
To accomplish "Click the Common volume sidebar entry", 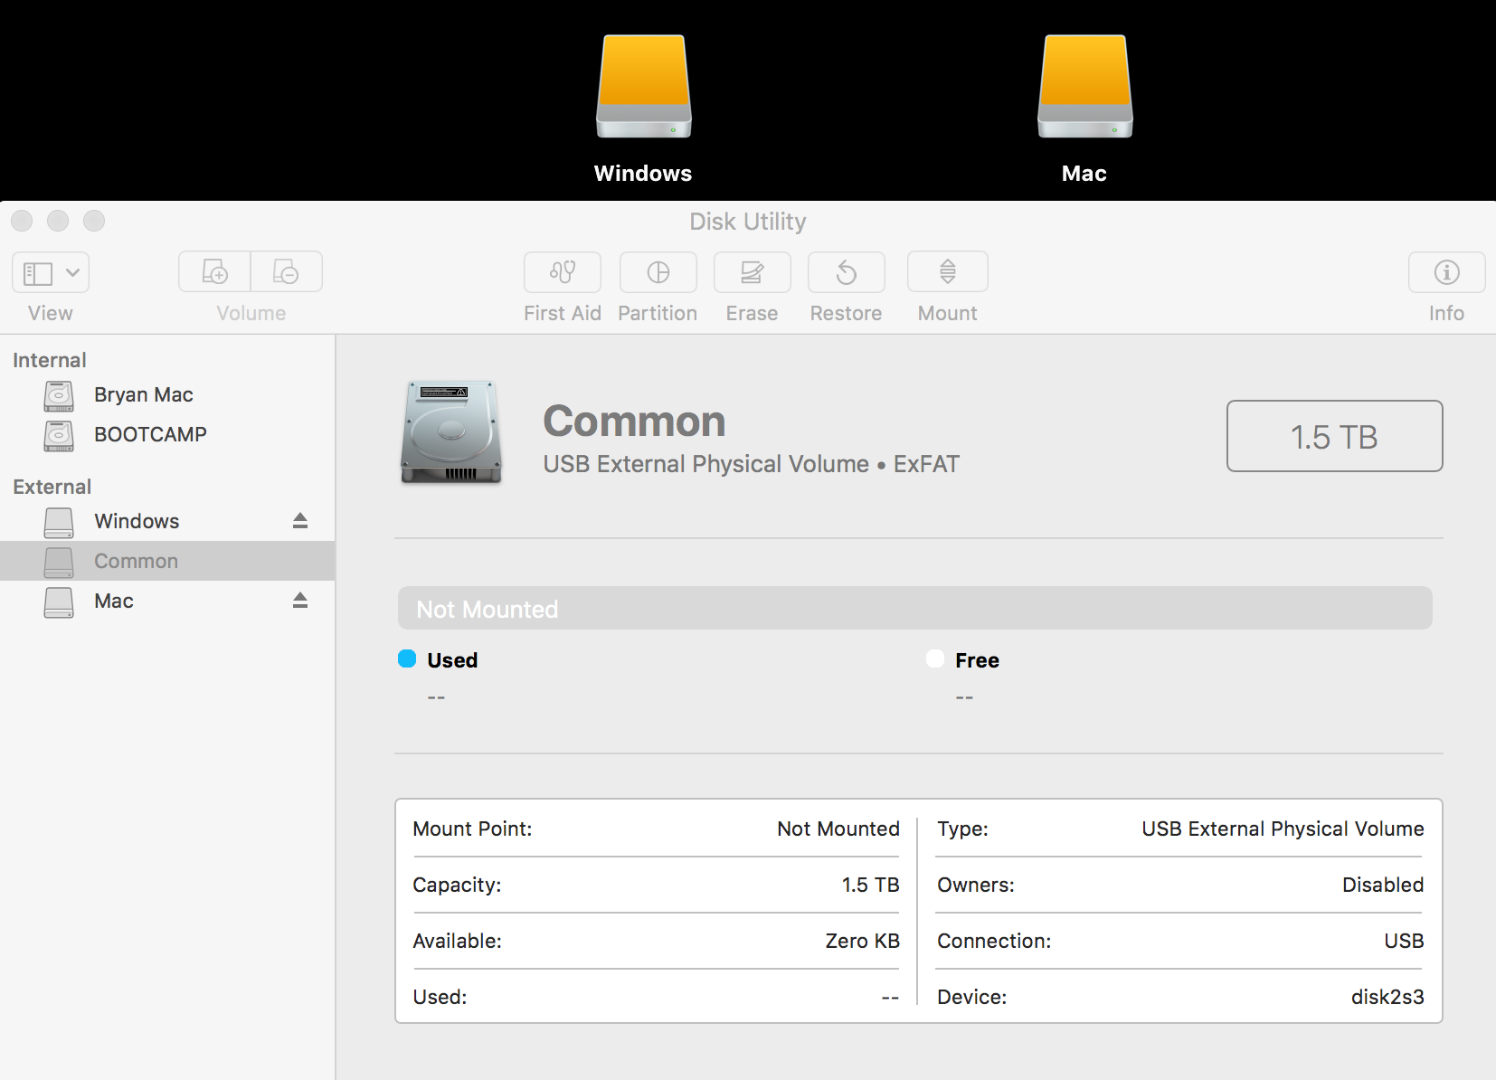I will click(x=136, y=561).
